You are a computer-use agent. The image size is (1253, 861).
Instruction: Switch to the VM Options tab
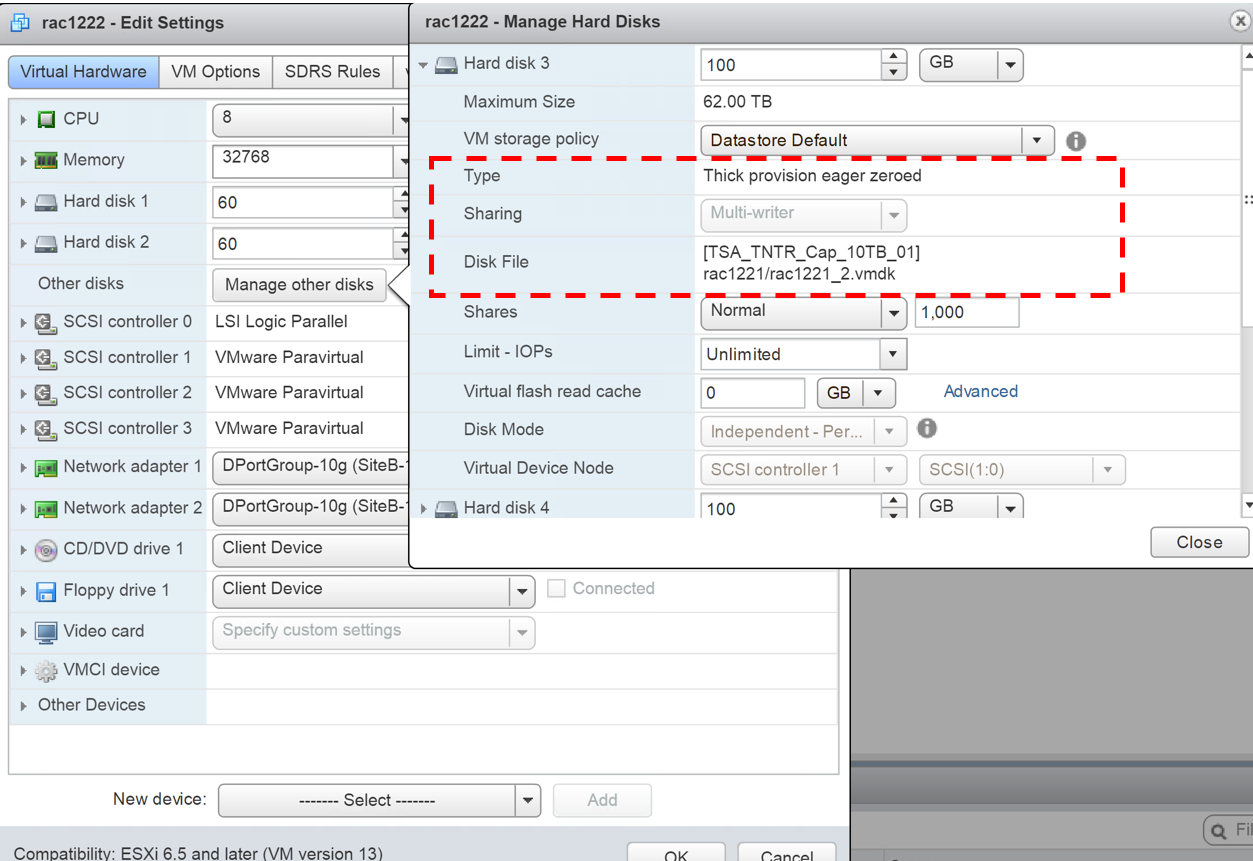(x=215, y=72)
